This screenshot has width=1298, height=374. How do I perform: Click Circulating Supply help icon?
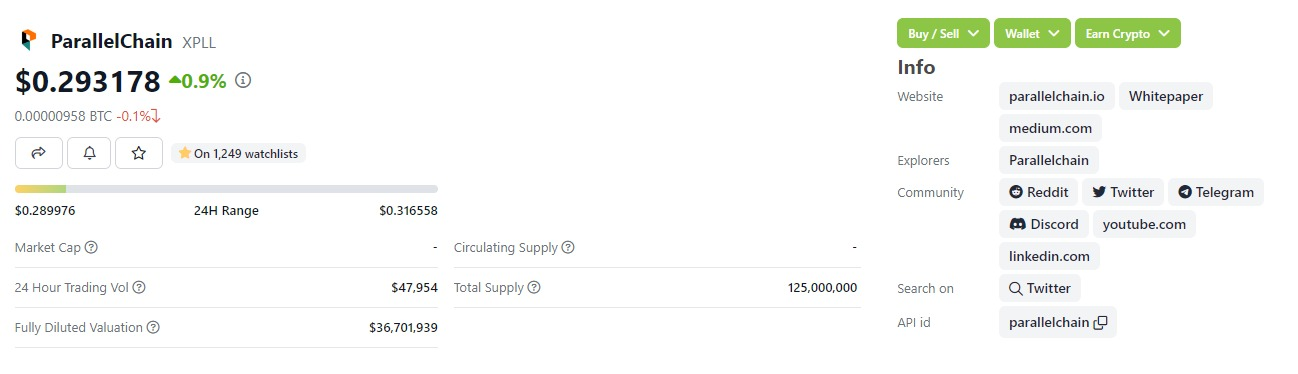point(568,247)
